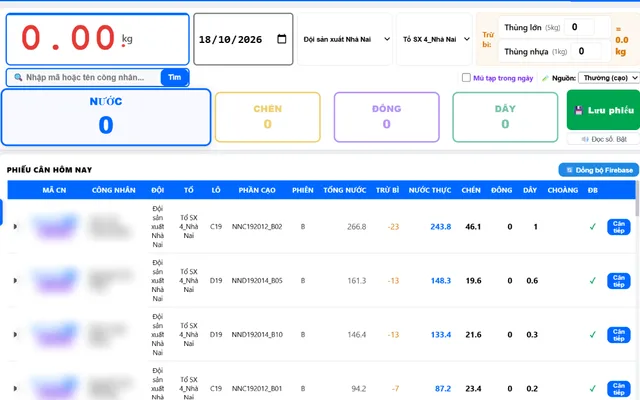Click the green check in the 148.3 row
The width and height of the screenshot is (640, 400).
coord(593,280)
